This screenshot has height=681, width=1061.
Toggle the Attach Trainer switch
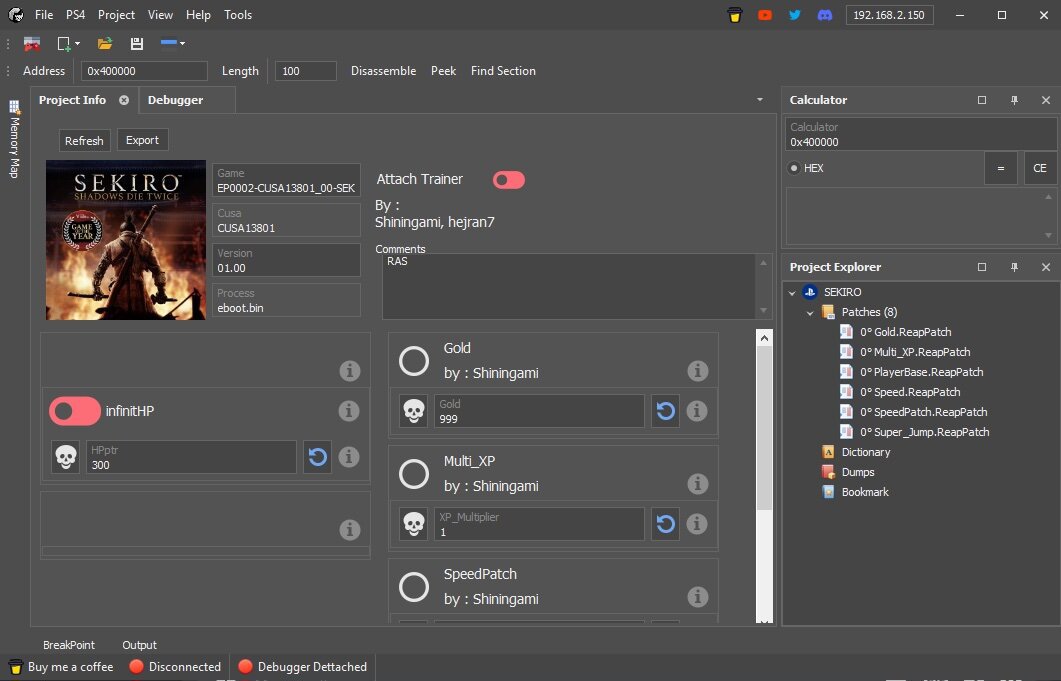pos(508,180)
